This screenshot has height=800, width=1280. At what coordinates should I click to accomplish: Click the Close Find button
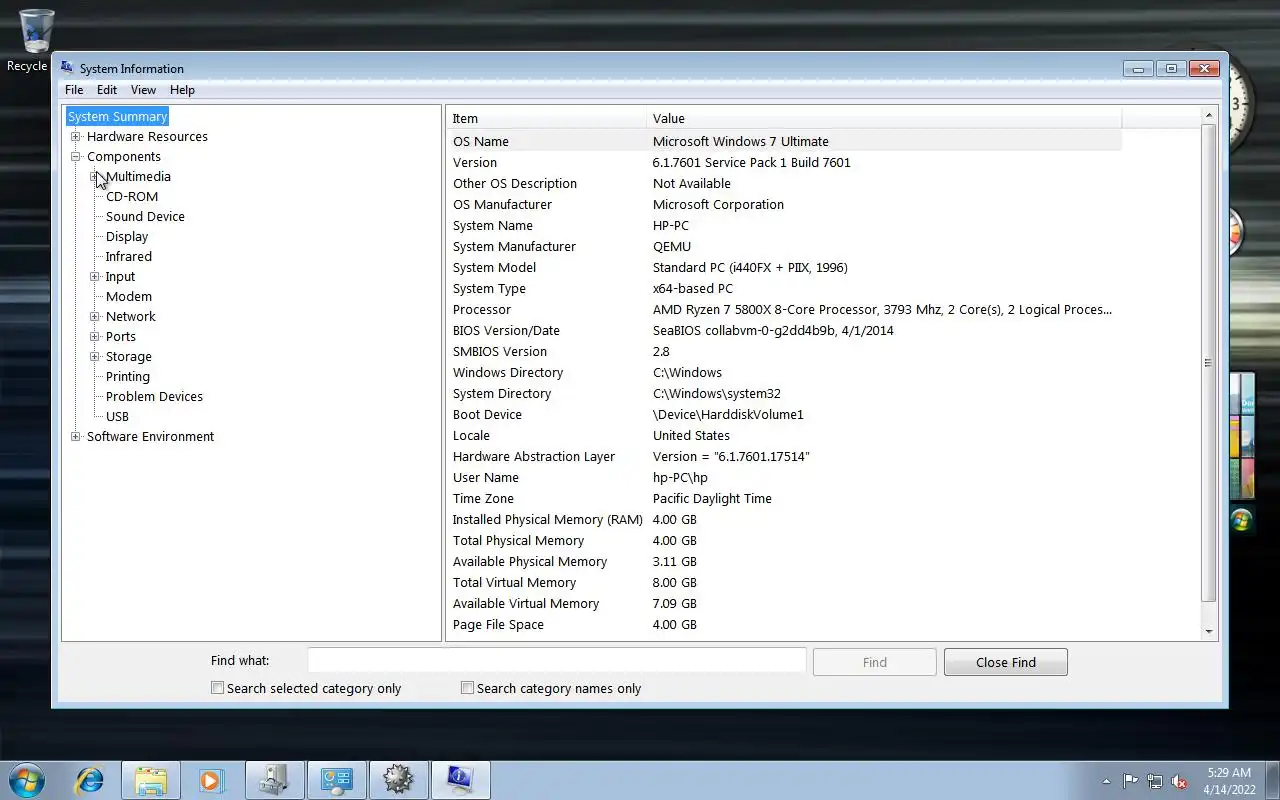(1005, 662)
